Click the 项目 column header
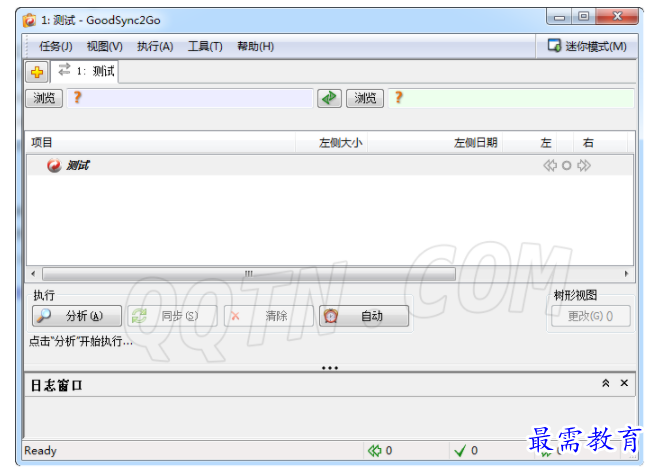The height and width of the screenshot is (471, 650). (x=161, y=143)
